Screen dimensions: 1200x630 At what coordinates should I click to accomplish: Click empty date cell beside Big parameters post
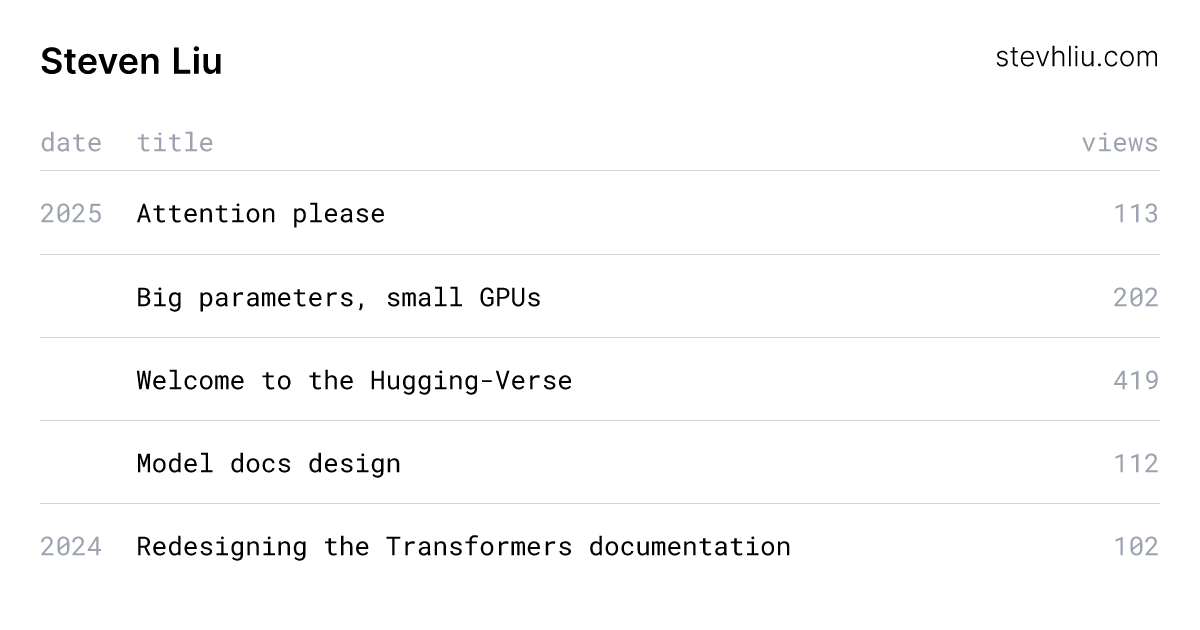pyautogui.click(x=71, y=297)
